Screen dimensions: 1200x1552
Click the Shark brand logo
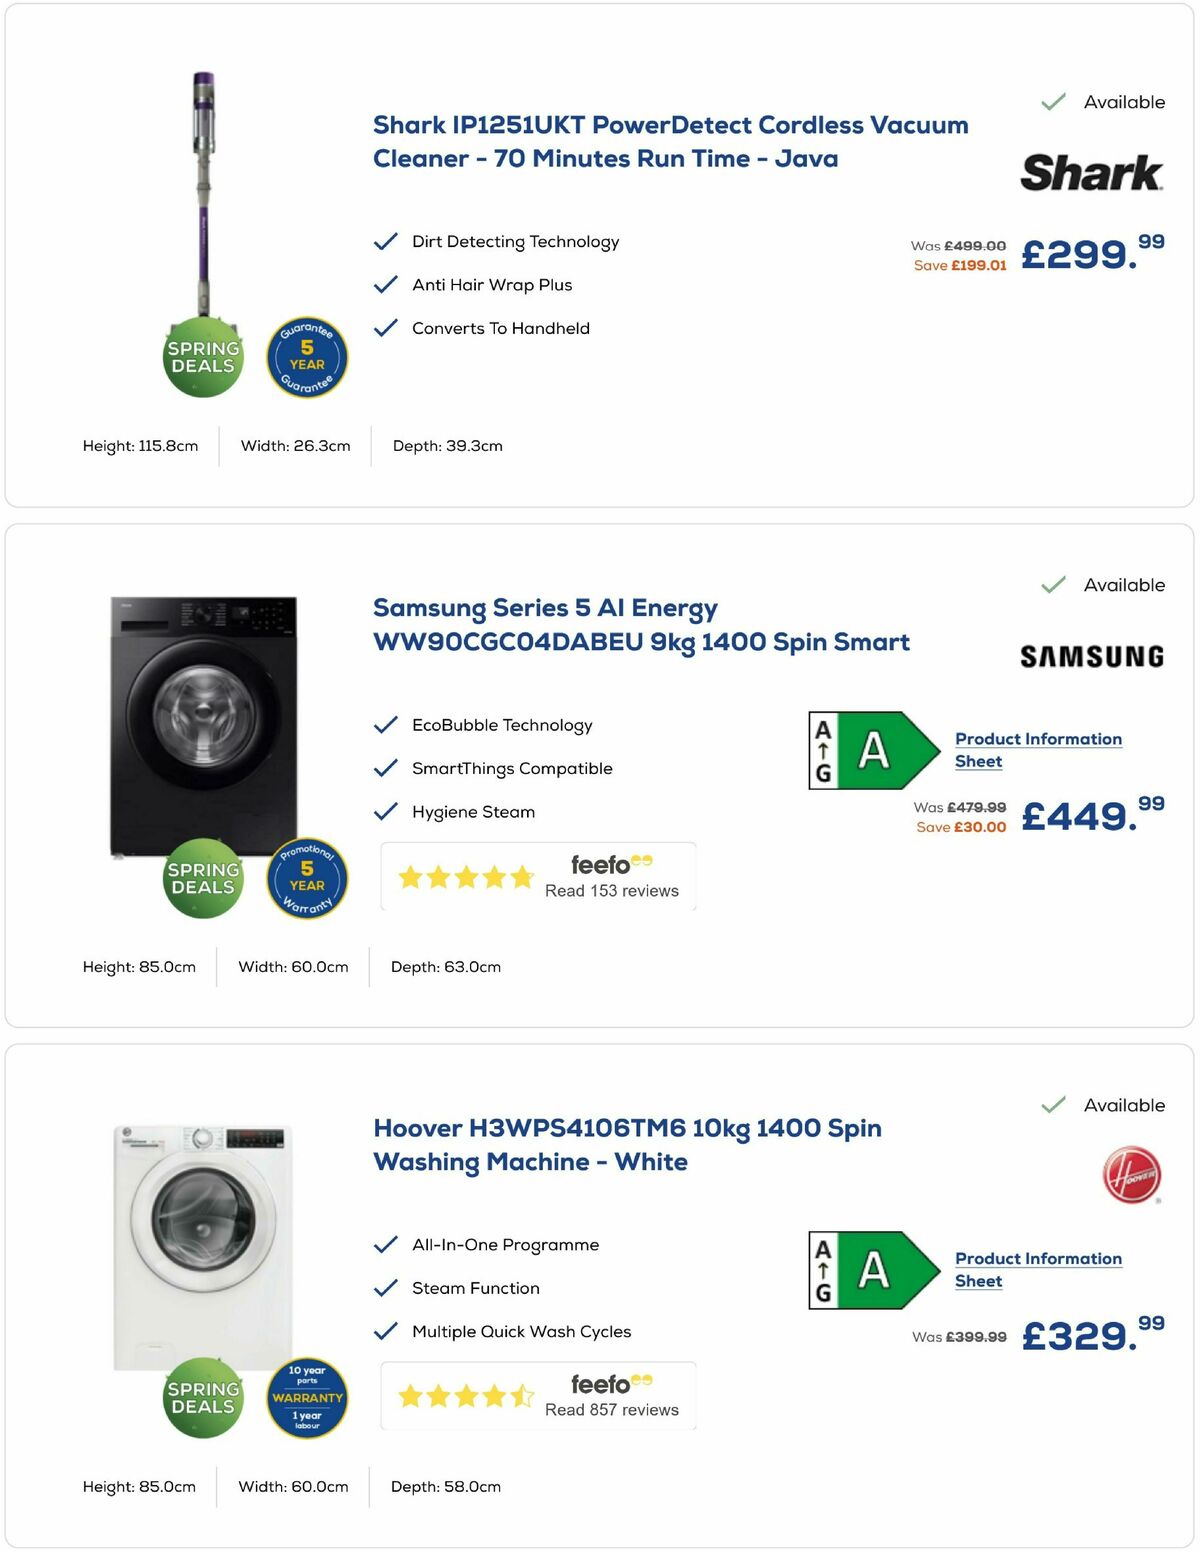coord(1091,172)
